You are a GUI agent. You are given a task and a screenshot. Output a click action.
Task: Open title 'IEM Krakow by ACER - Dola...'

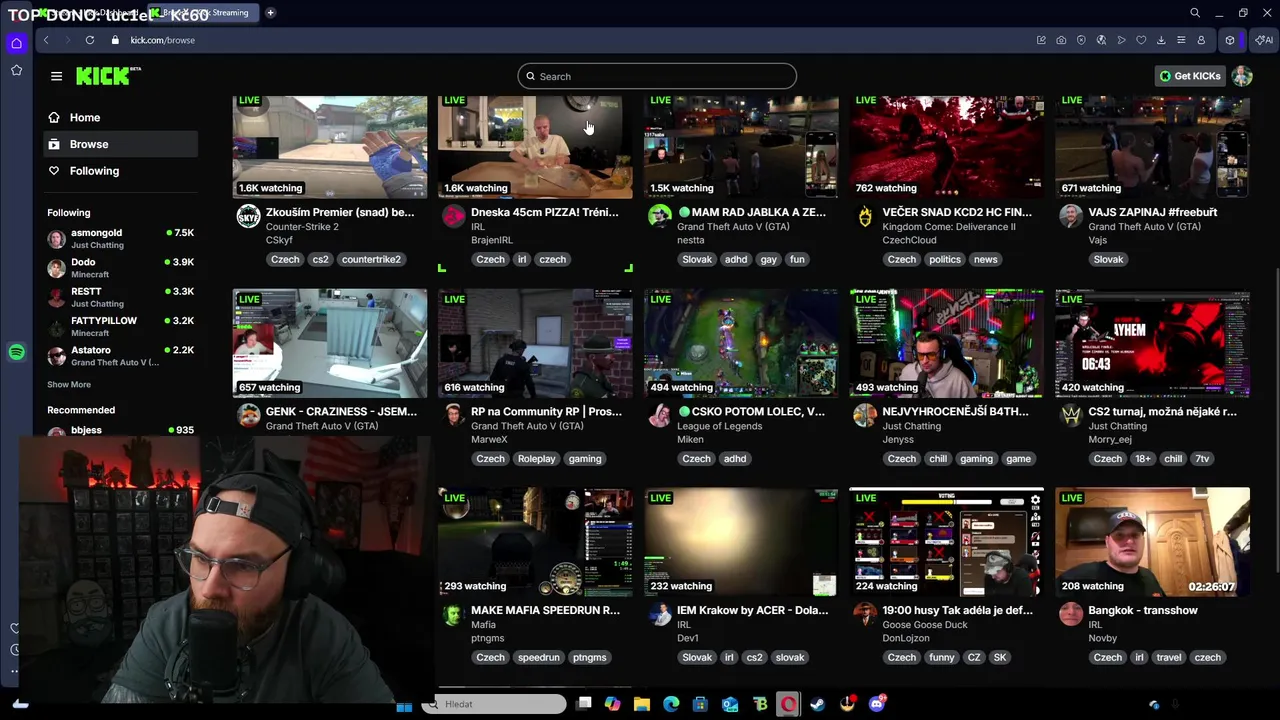(x=753, y=610)
